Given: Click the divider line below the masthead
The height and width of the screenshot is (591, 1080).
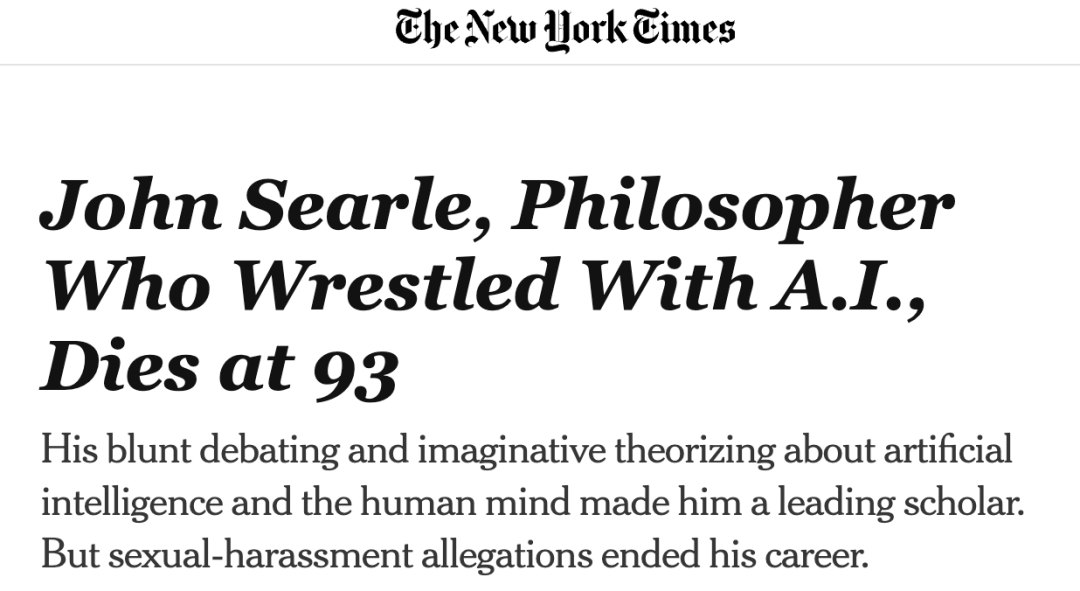Looking at the screenshot, I should pyautogui.click(x=540, y=65).
